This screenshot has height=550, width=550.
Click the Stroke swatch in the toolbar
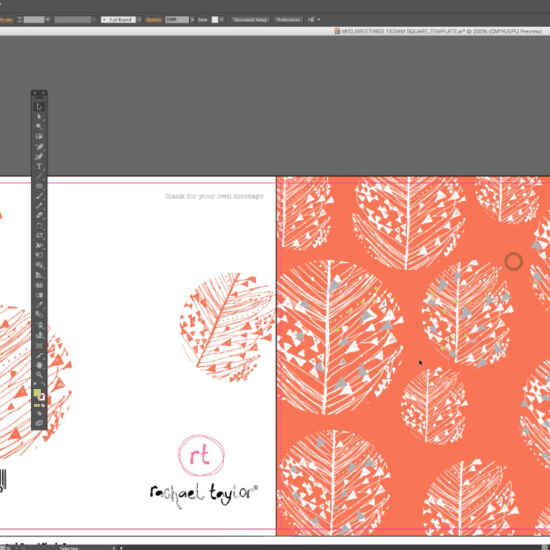42,397
